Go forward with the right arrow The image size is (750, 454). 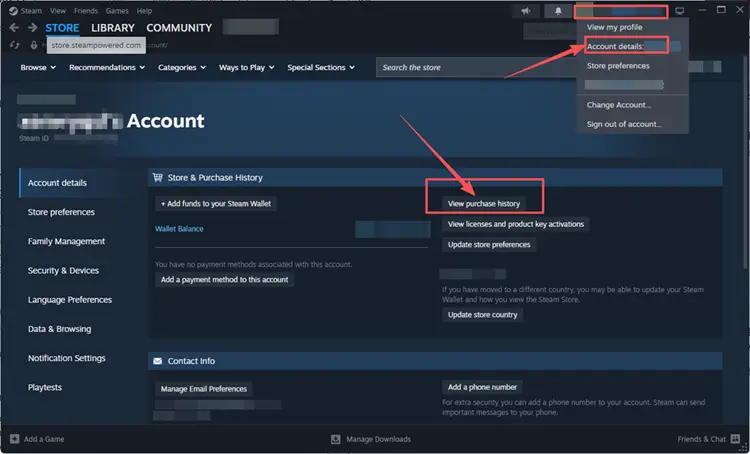[x=33, y=28]
